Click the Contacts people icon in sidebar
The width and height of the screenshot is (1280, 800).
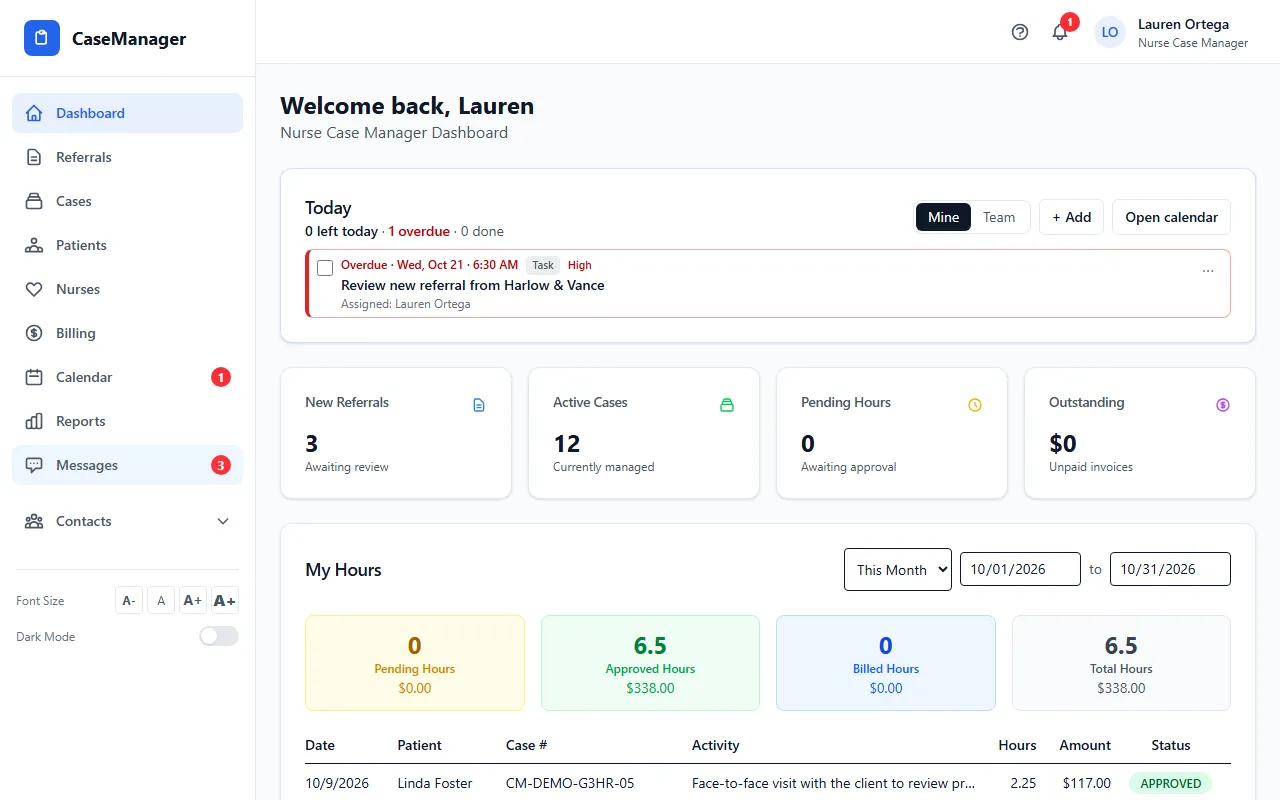(34, 521)
